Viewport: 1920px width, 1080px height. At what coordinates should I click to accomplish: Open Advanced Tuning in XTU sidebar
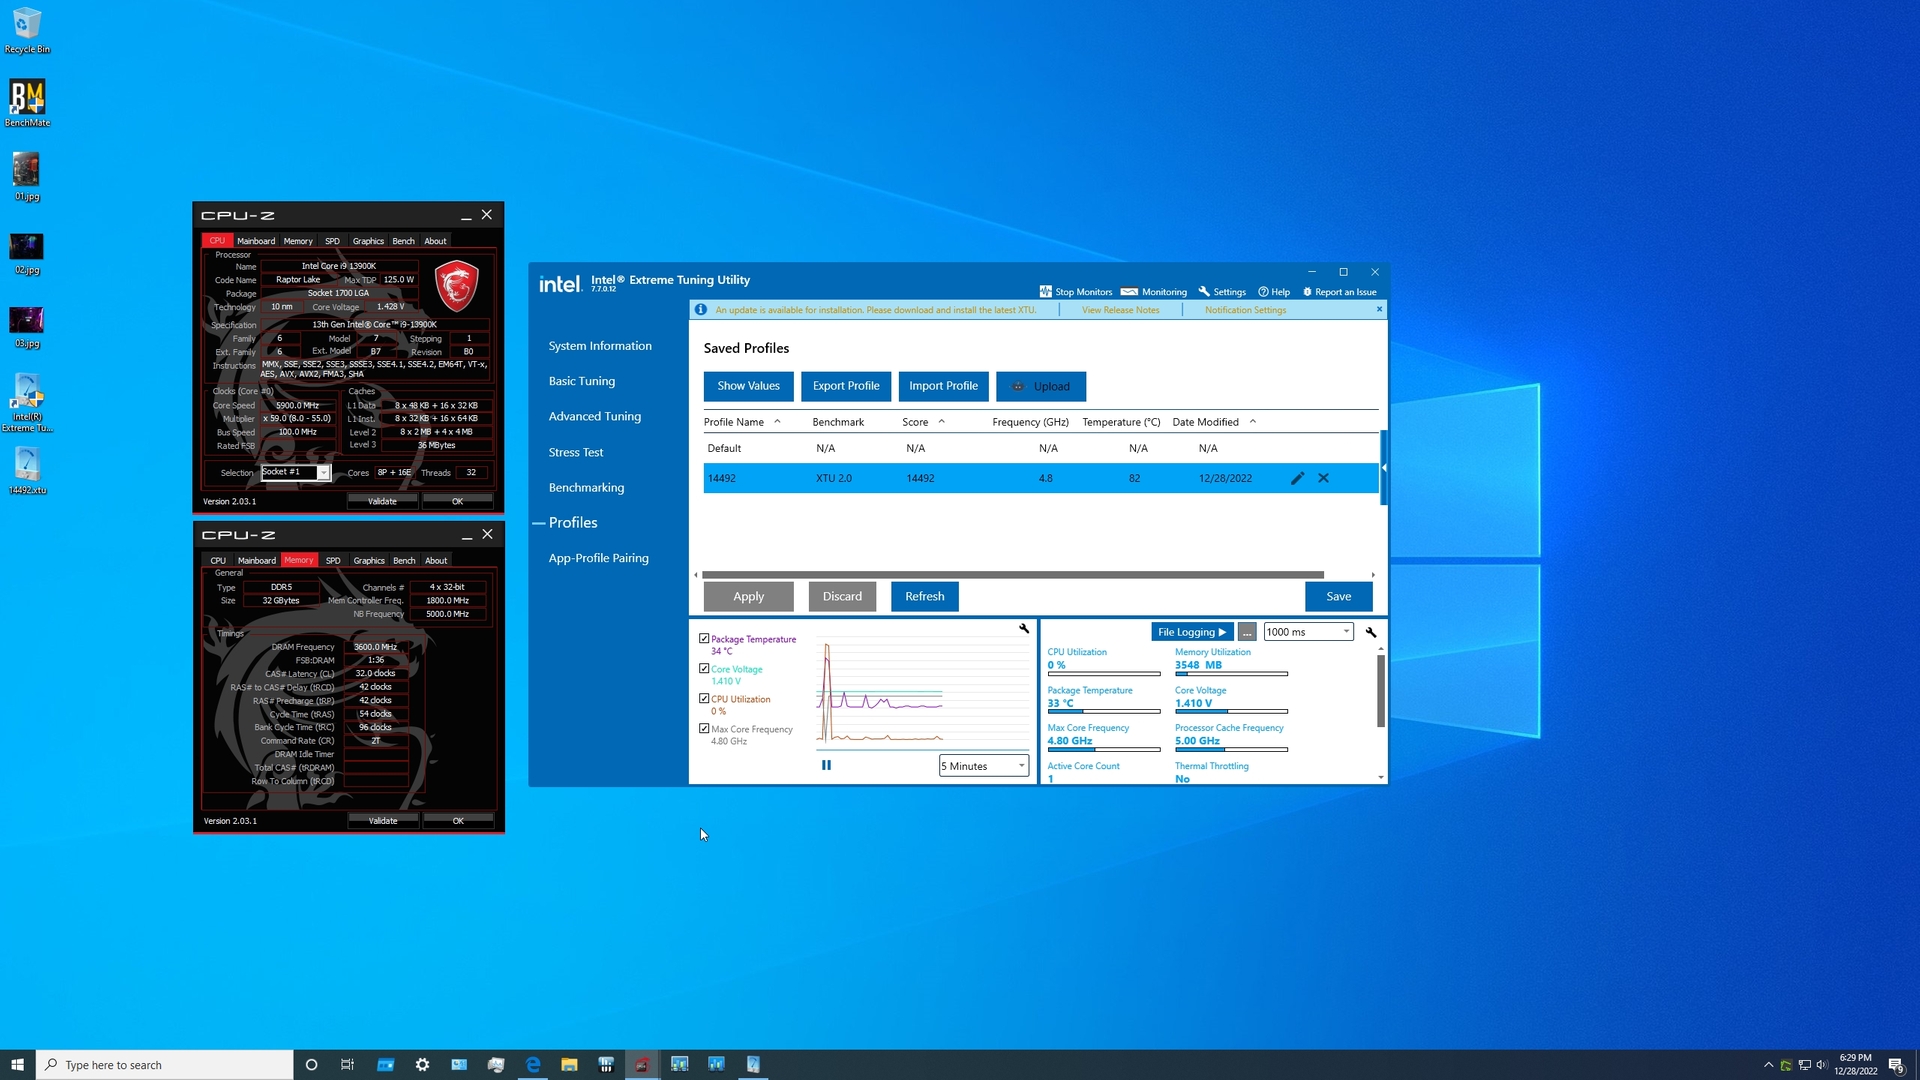(595, 416)
